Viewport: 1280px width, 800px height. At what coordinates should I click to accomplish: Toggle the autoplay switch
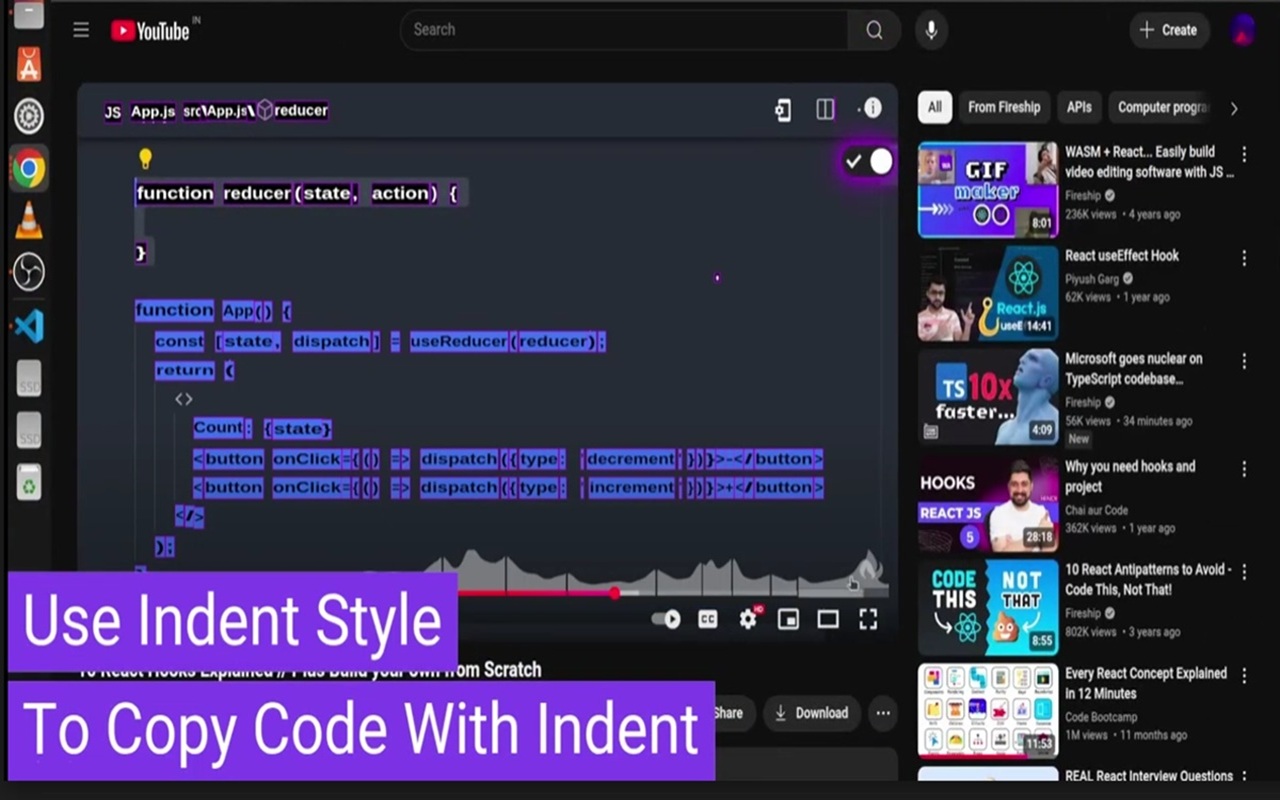(666, 619)
